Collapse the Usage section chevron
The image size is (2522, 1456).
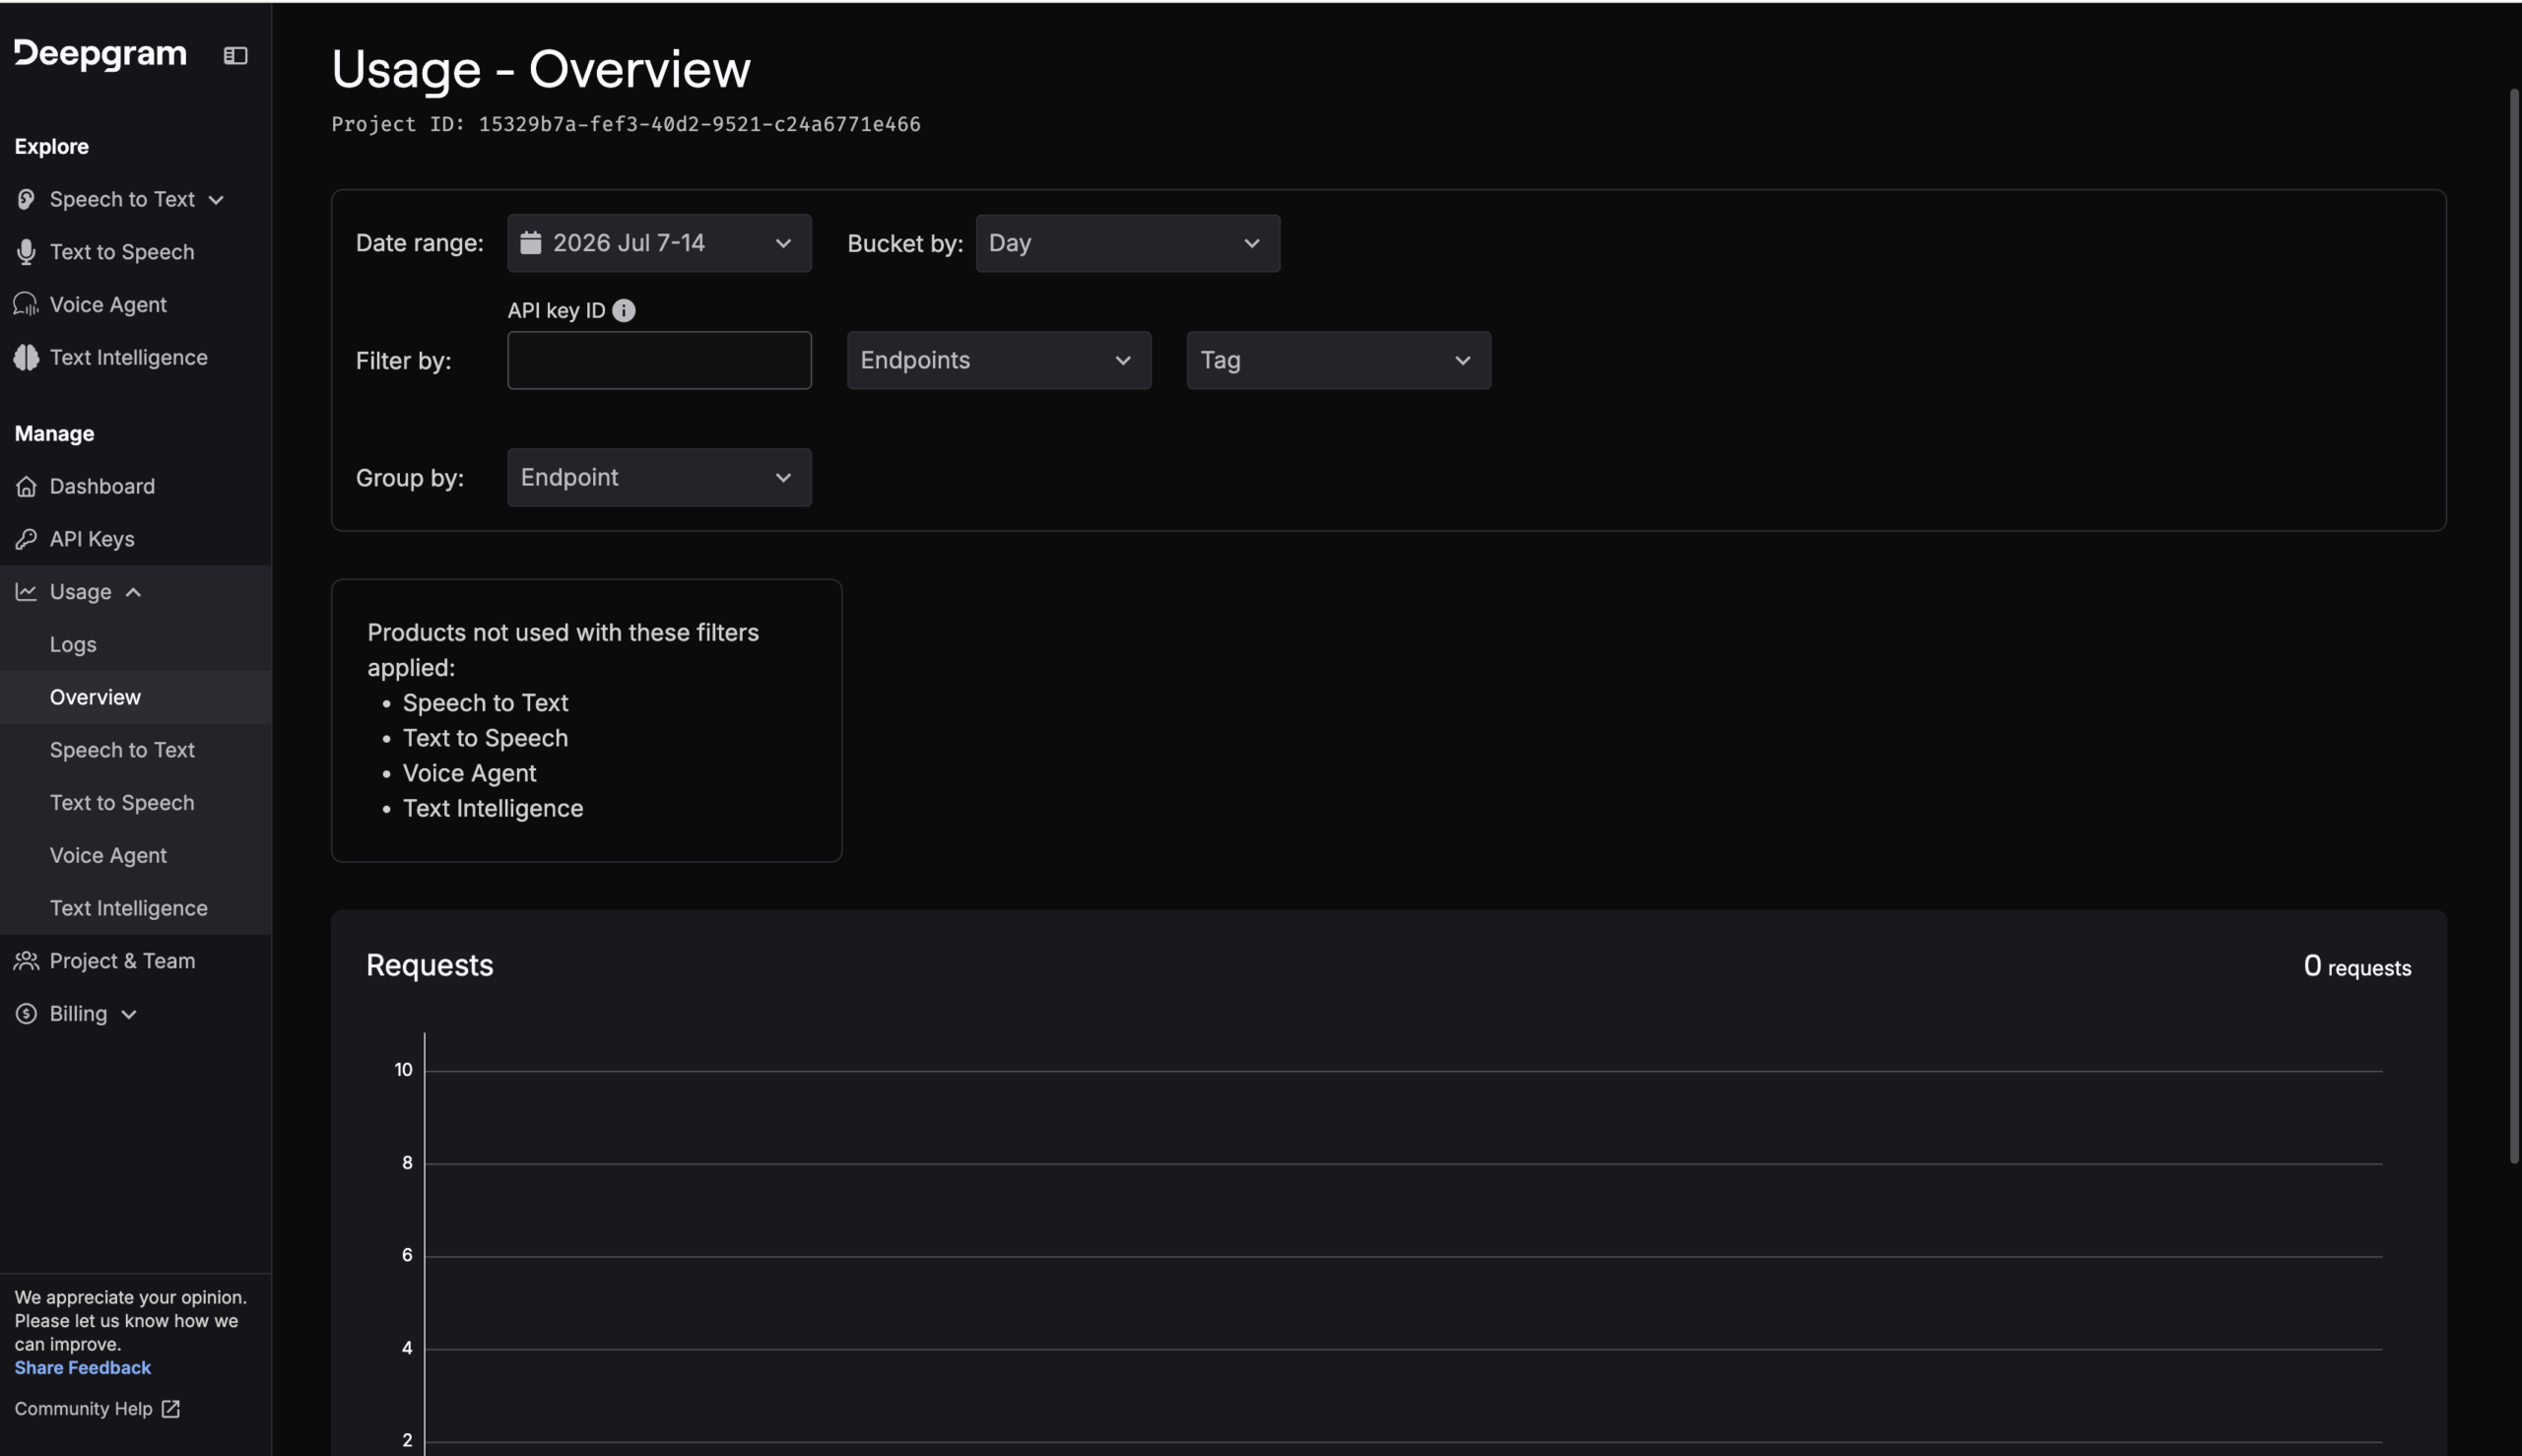[133, 592]
